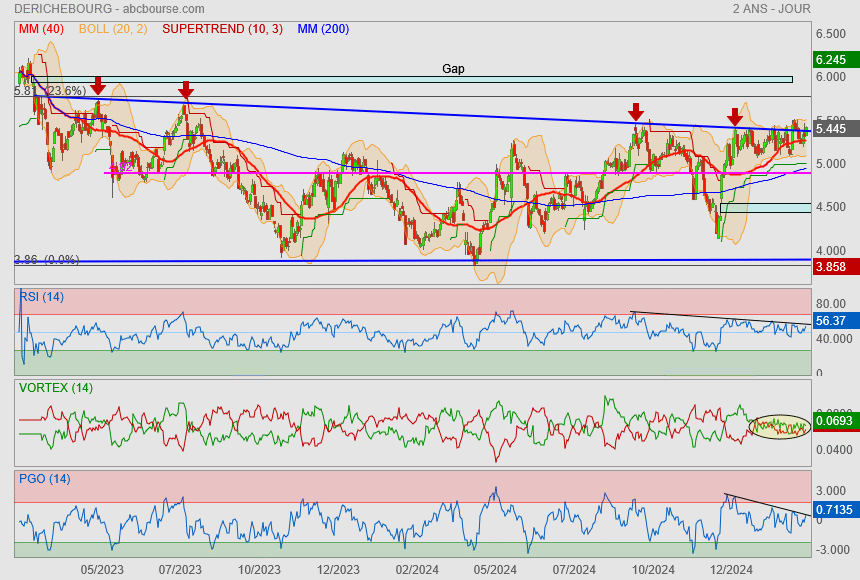Click the 02/2024 date label
The height and width of the screenshot is (580, 860).
click(417, 570)
